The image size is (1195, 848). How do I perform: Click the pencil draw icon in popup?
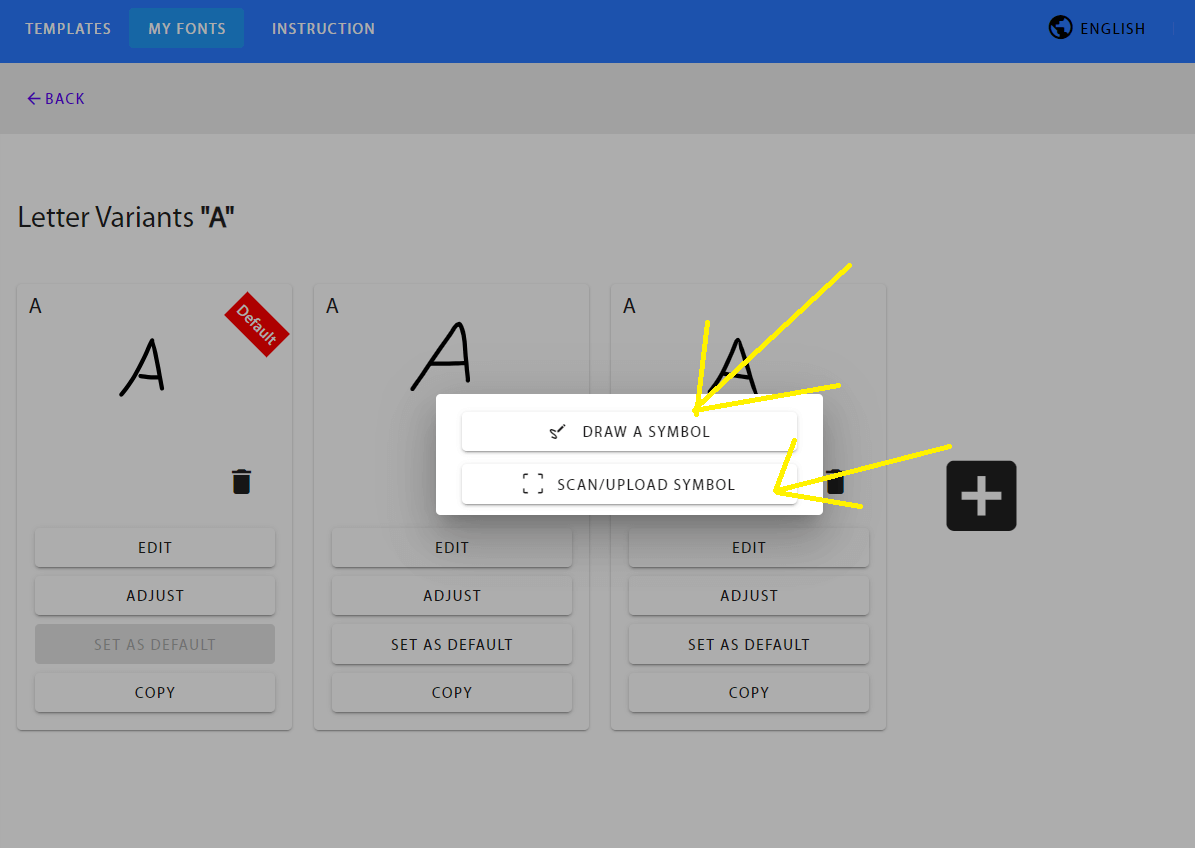[x=558, y=432]
